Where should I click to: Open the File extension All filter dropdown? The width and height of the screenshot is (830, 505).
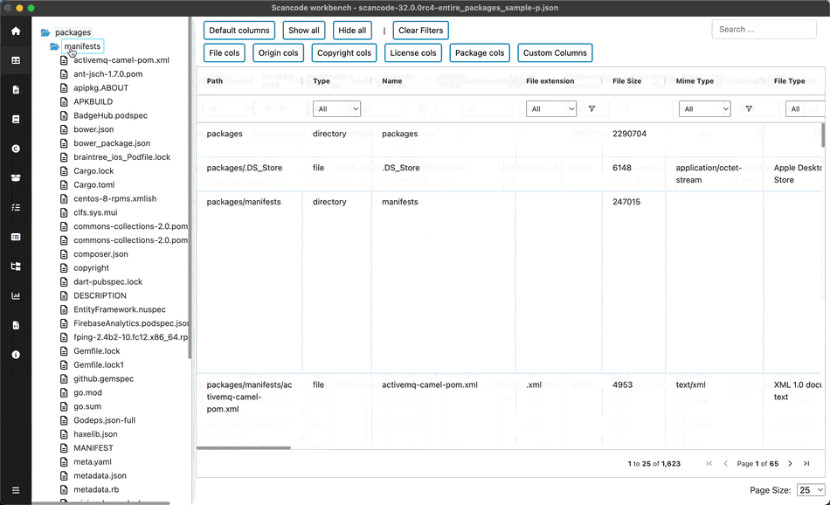[551, 109]
